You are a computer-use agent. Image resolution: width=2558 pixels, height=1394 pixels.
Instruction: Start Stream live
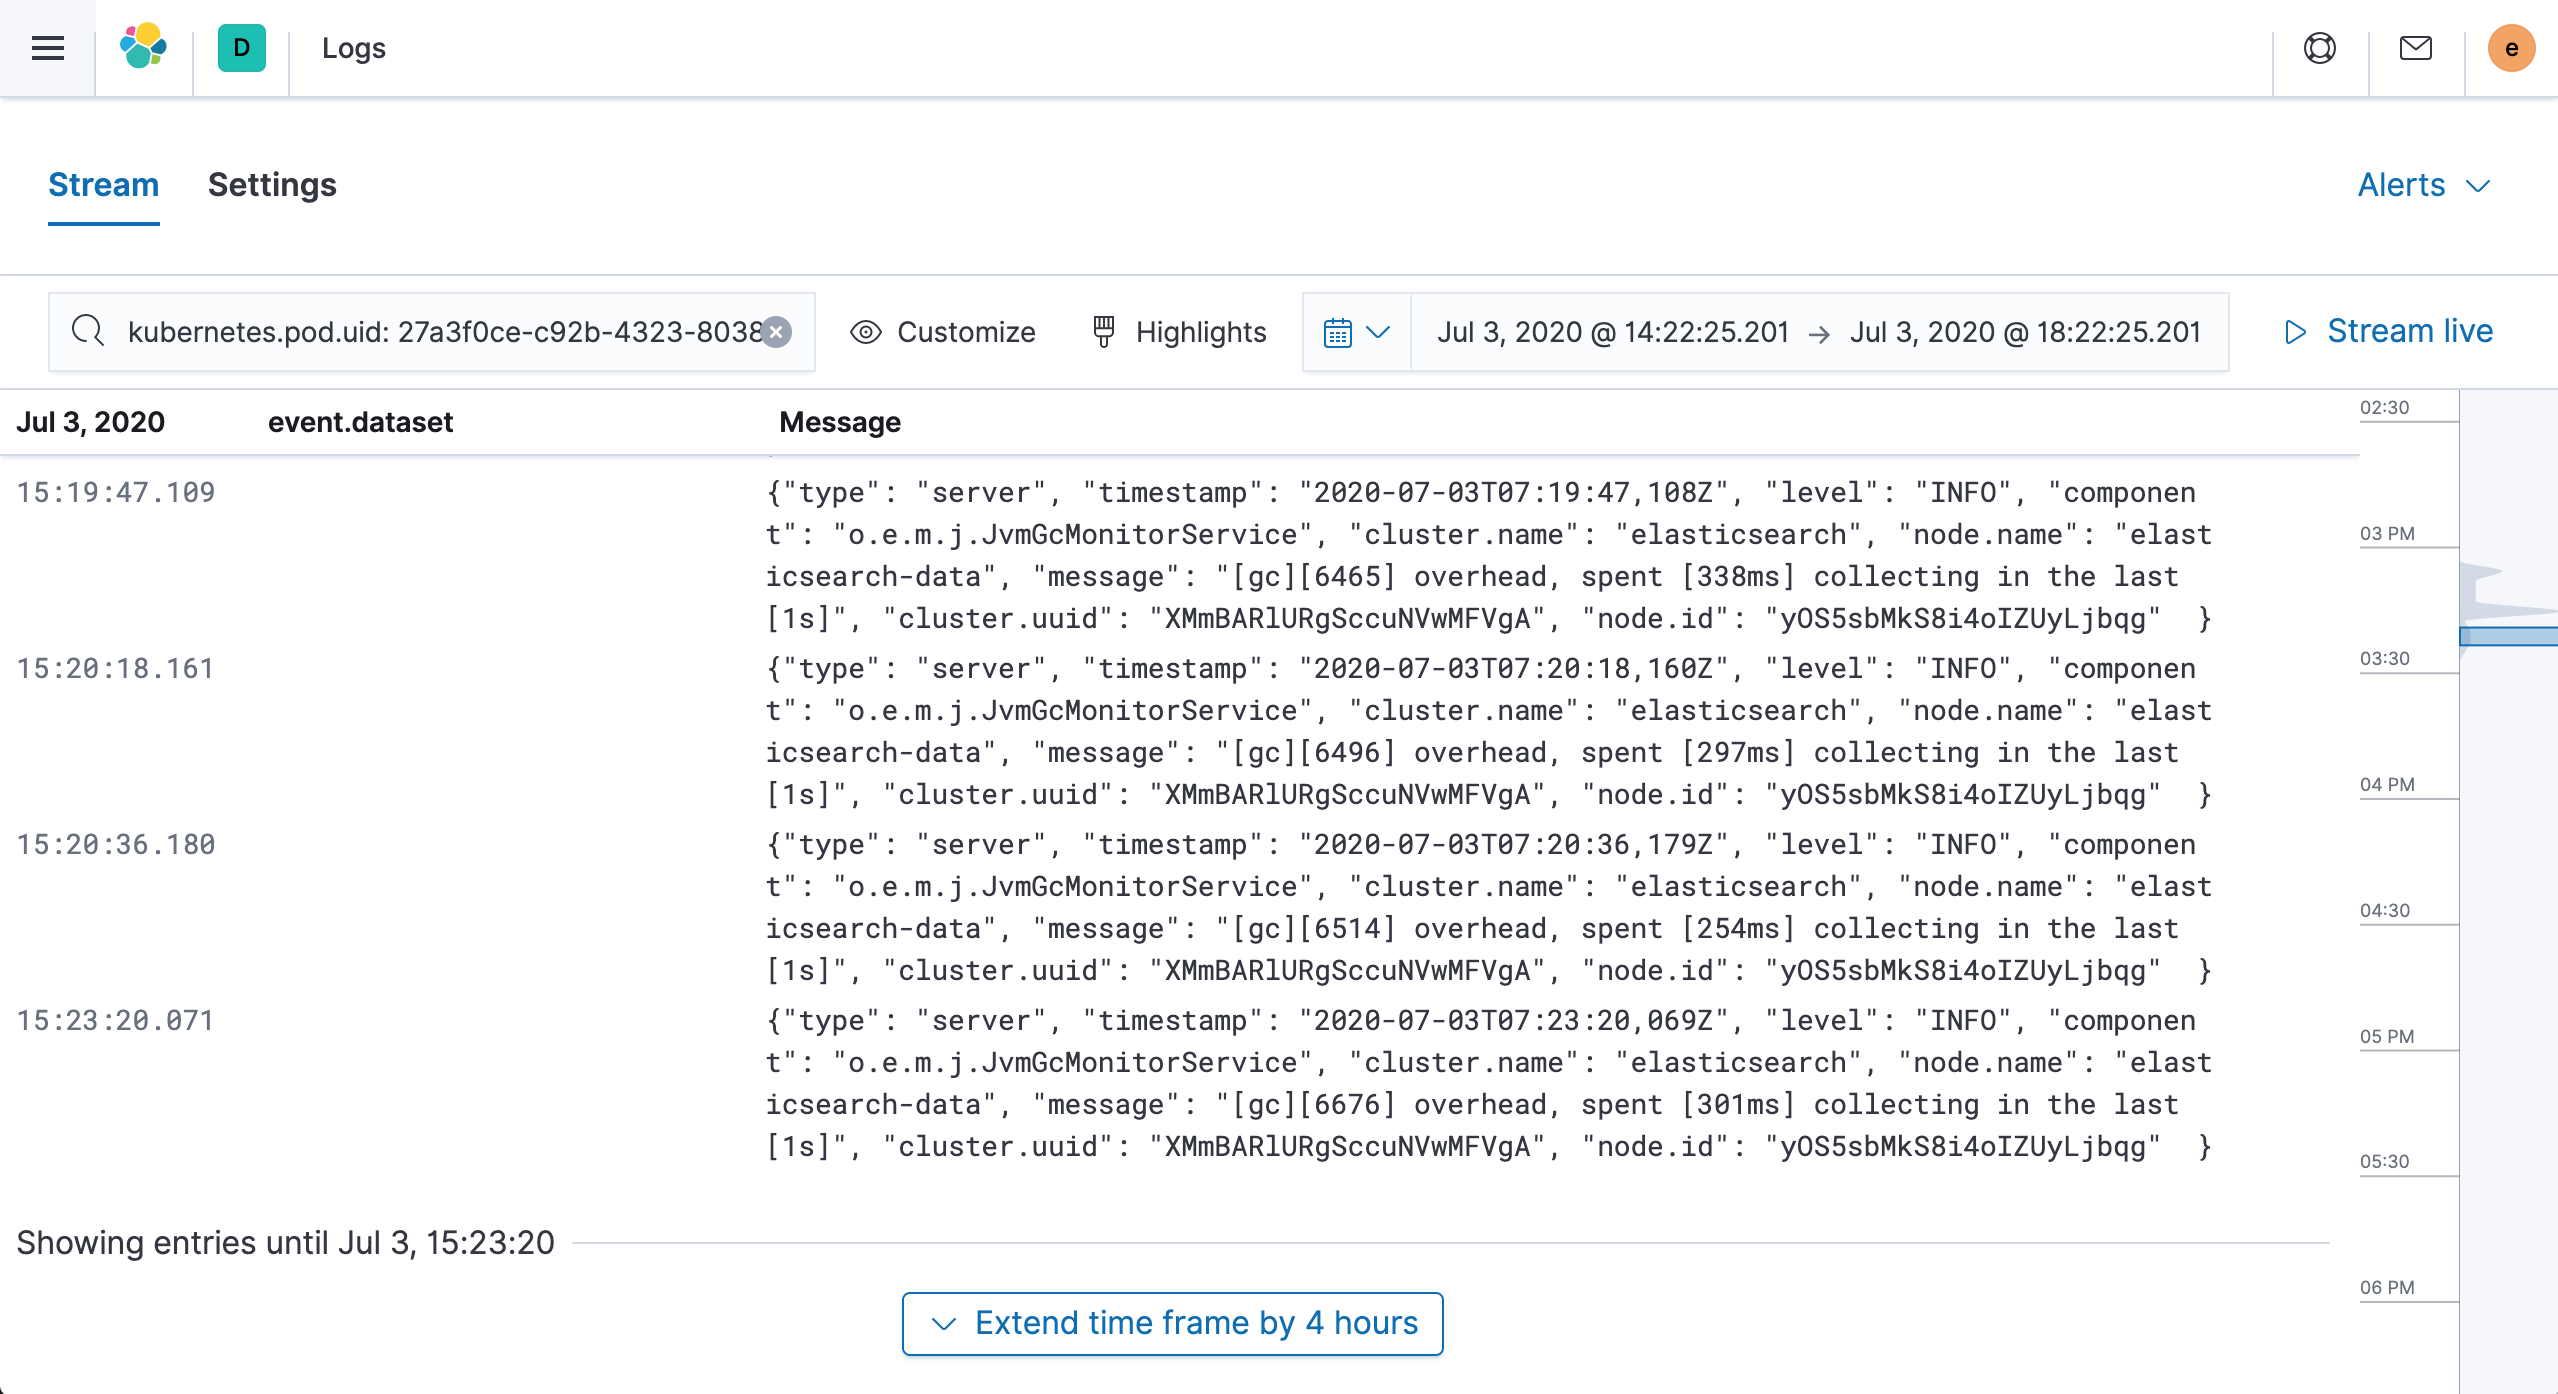[2390, 331]
